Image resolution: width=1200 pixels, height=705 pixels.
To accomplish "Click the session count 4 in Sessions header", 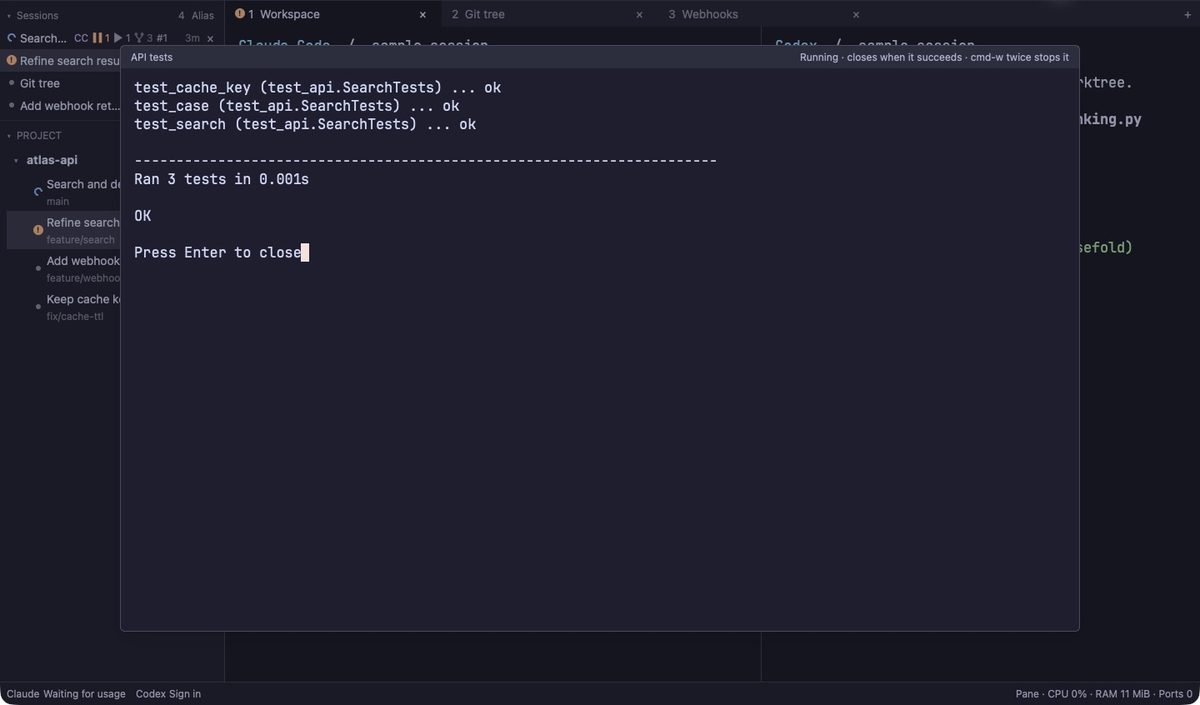I will pyautogui.click(x=181, y=16).
